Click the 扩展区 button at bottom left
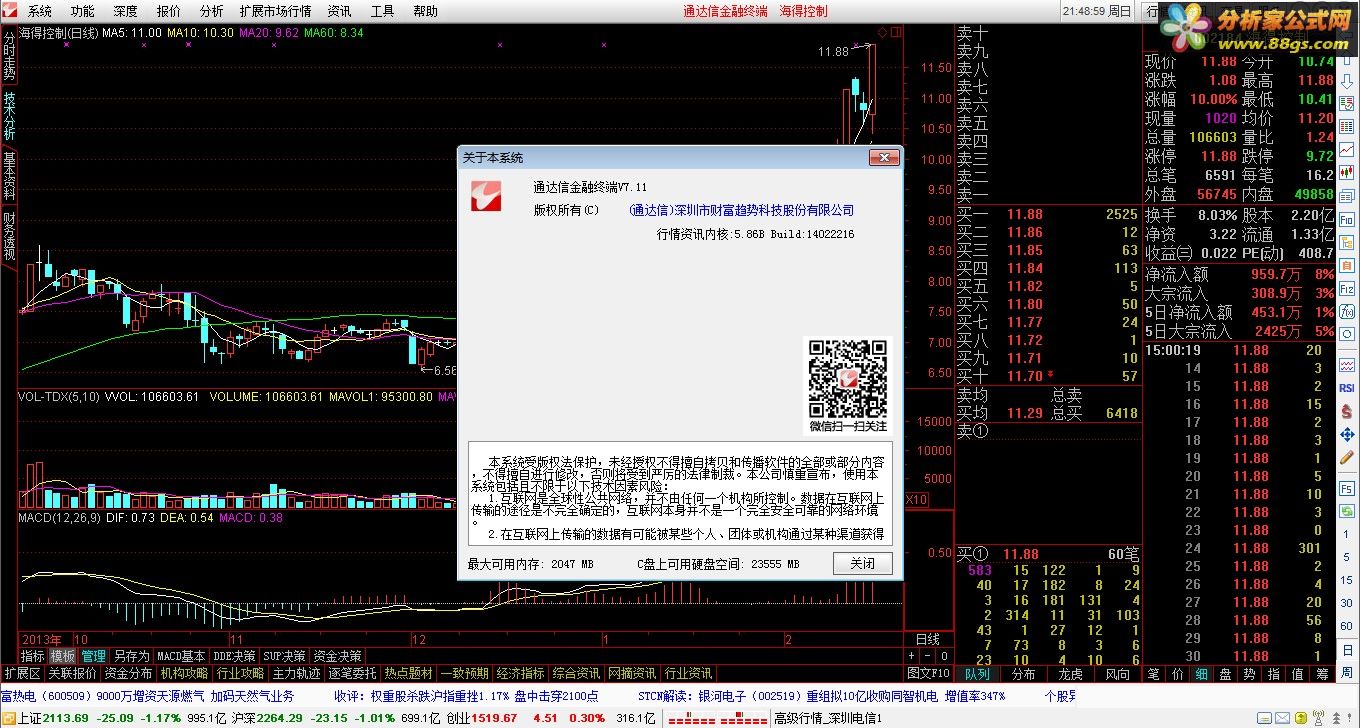This screenshot has height=728, width=1360. coord(22,673)
